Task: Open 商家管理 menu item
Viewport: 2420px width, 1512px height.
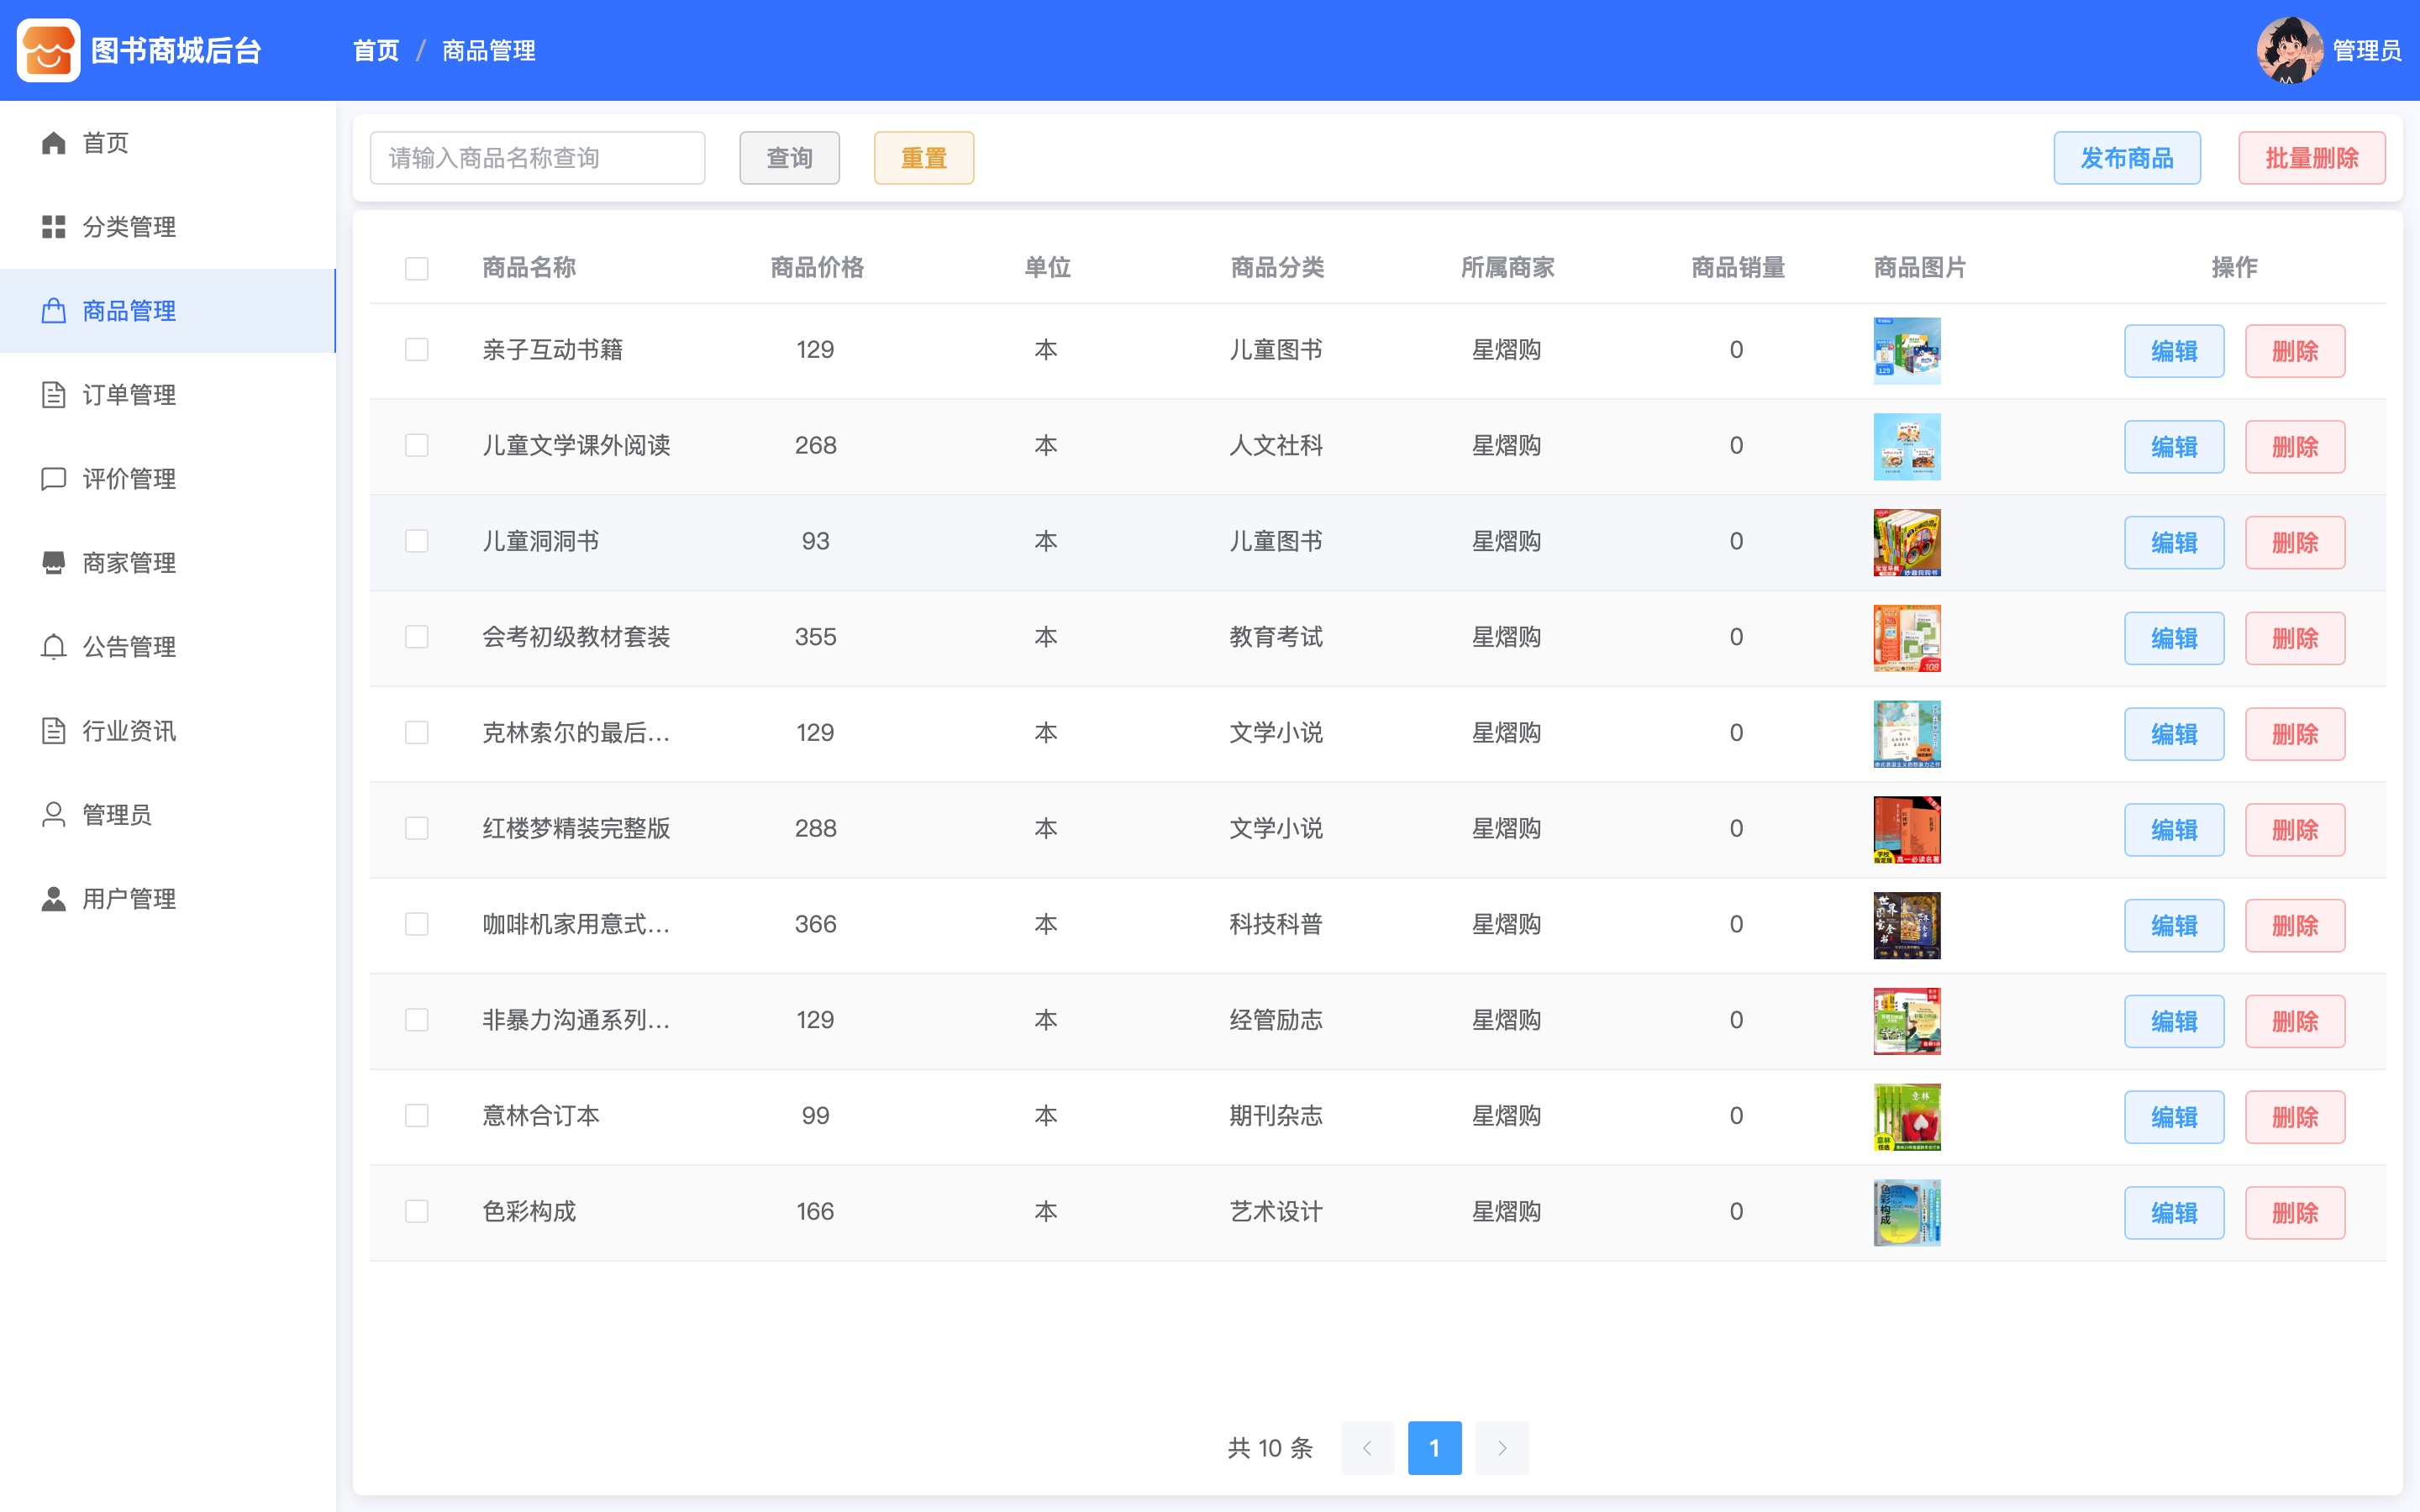Action: pos(168,563)
